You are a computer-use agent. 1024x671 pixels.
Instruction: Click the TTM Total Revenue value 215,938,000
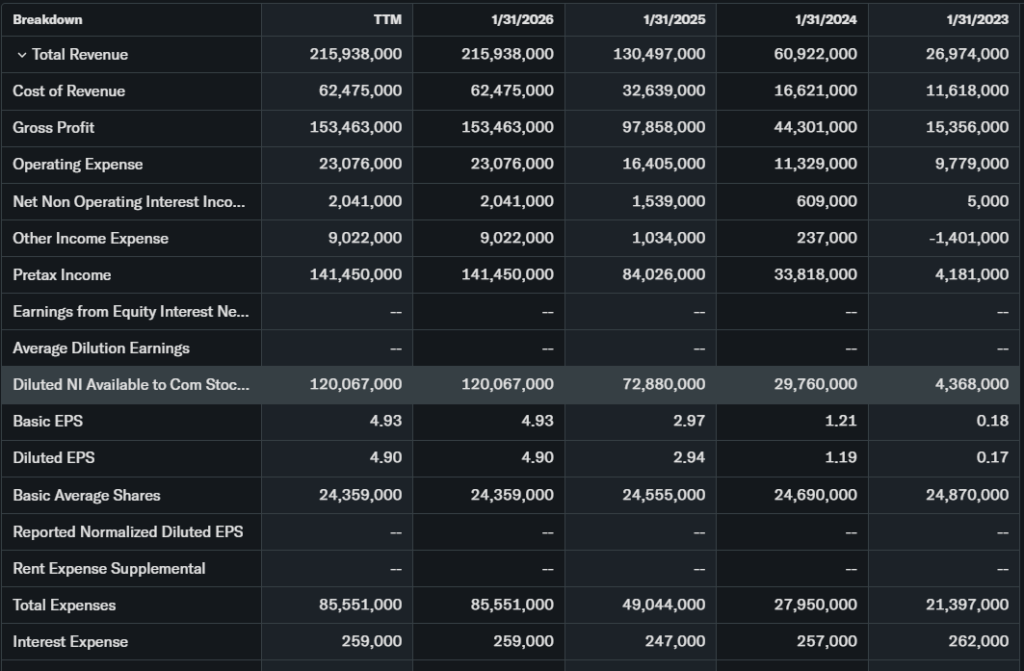[355, 55]
